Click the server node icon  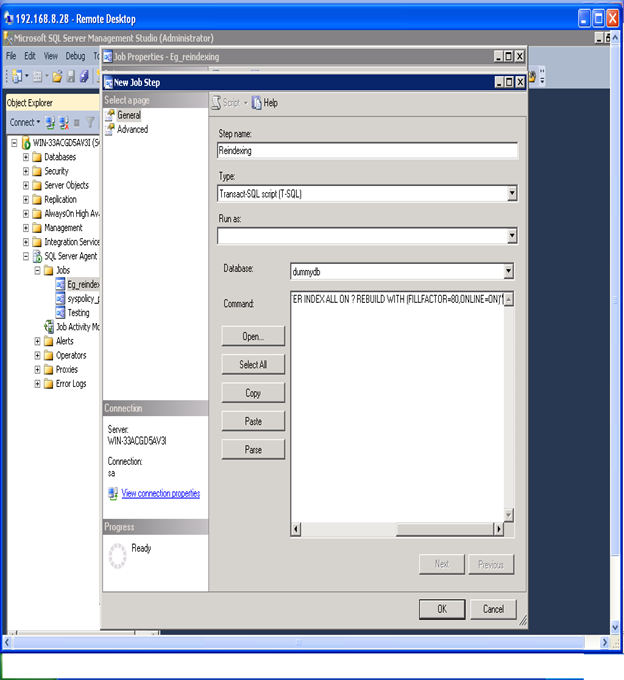pyautogui.click(x=26, y=143)
